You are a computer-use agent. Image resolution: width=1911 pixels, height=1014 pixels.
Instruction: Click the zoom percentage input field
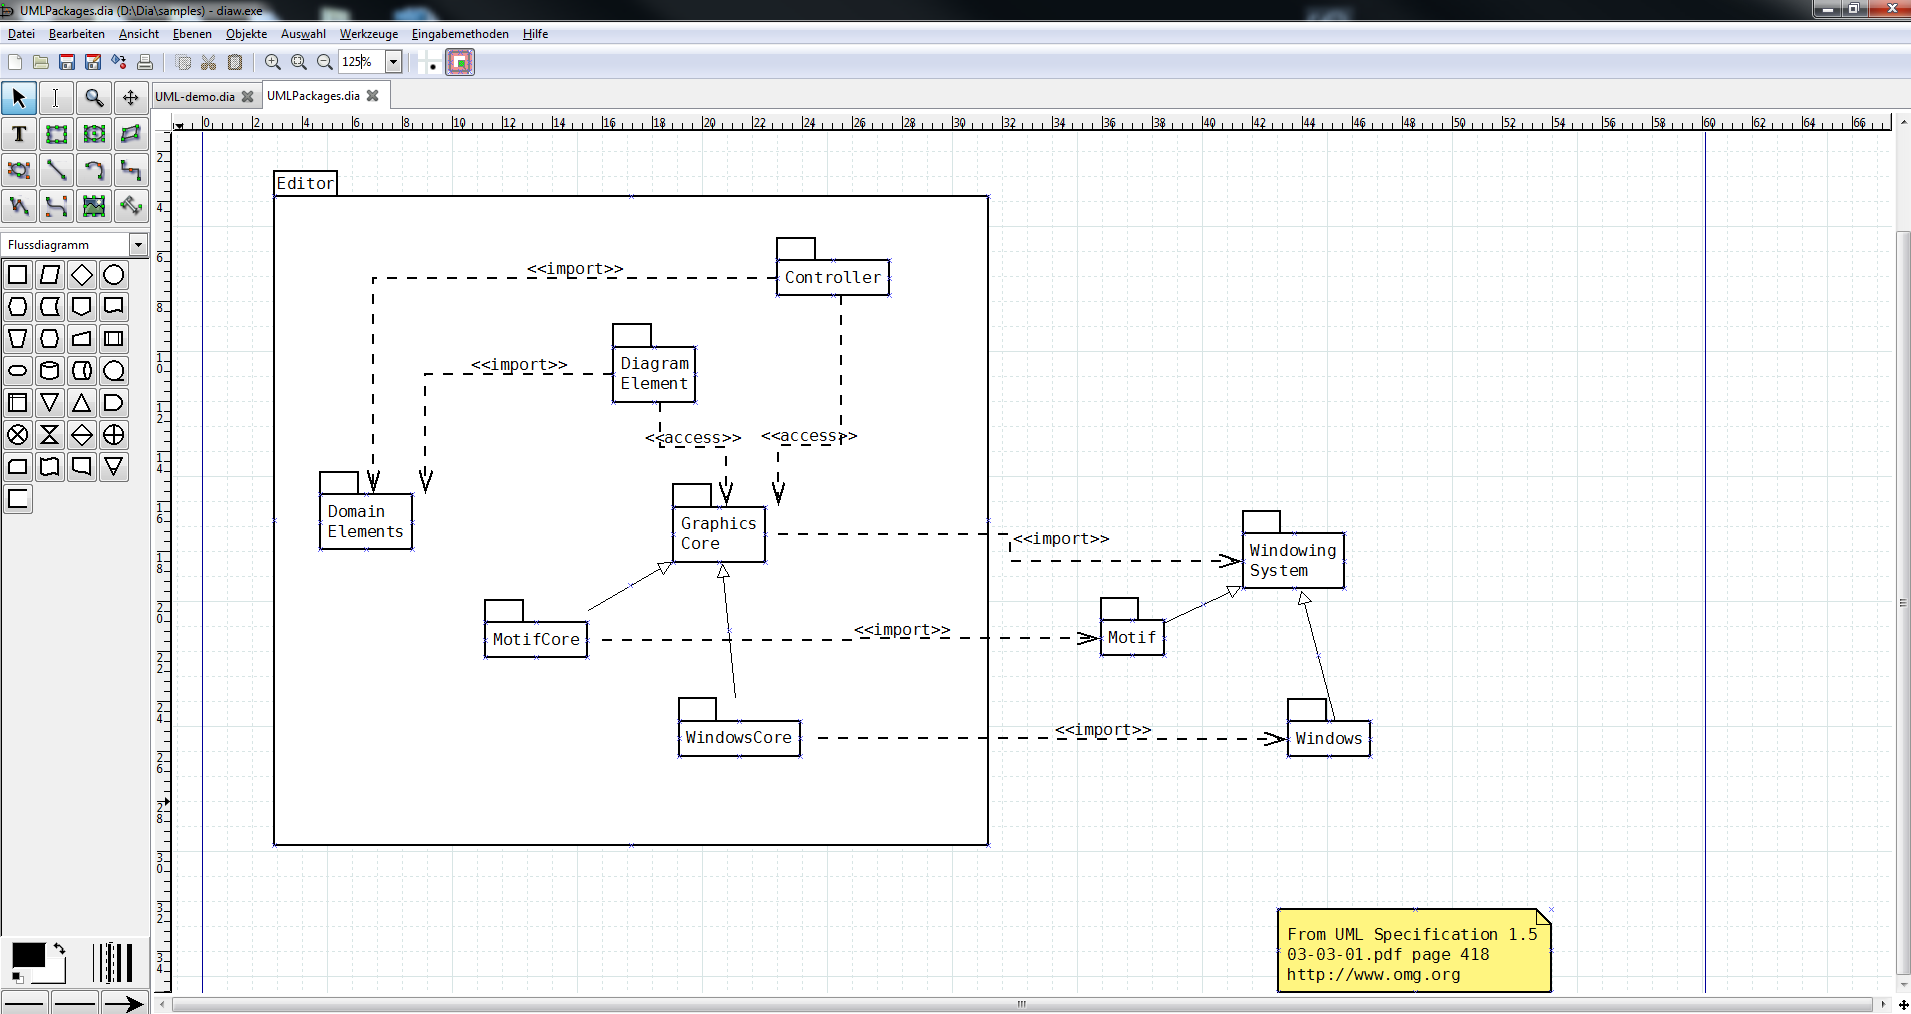click(x=361, y=62)
